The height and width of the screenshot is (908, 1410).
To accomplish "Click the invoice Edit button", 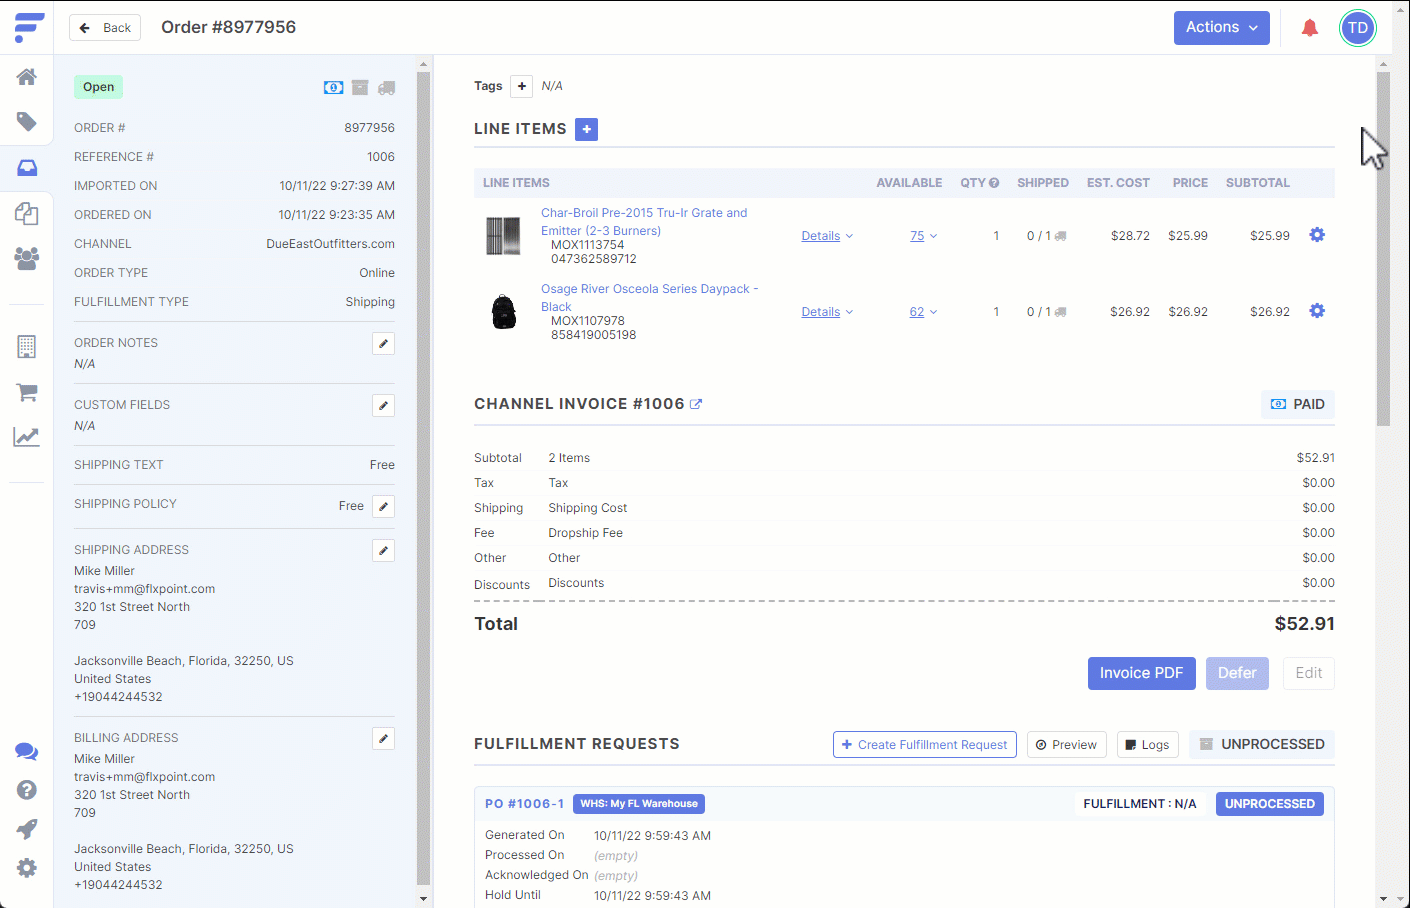I will [1308, 673].
